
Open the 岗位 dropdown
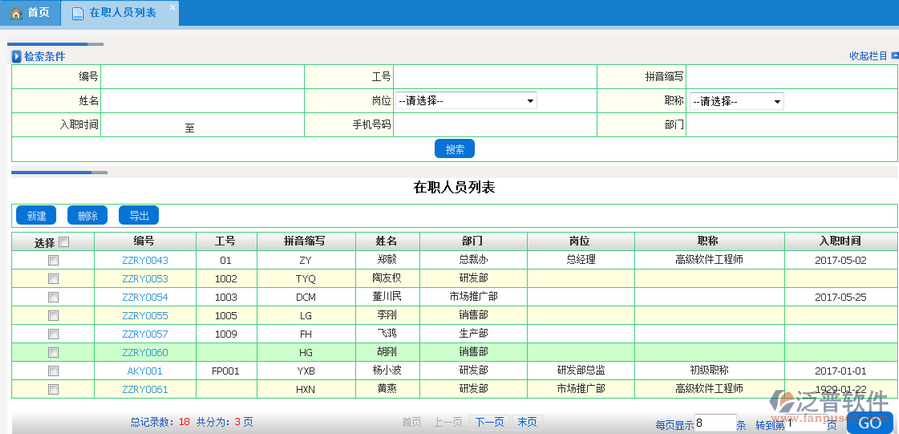click(466, 101)
